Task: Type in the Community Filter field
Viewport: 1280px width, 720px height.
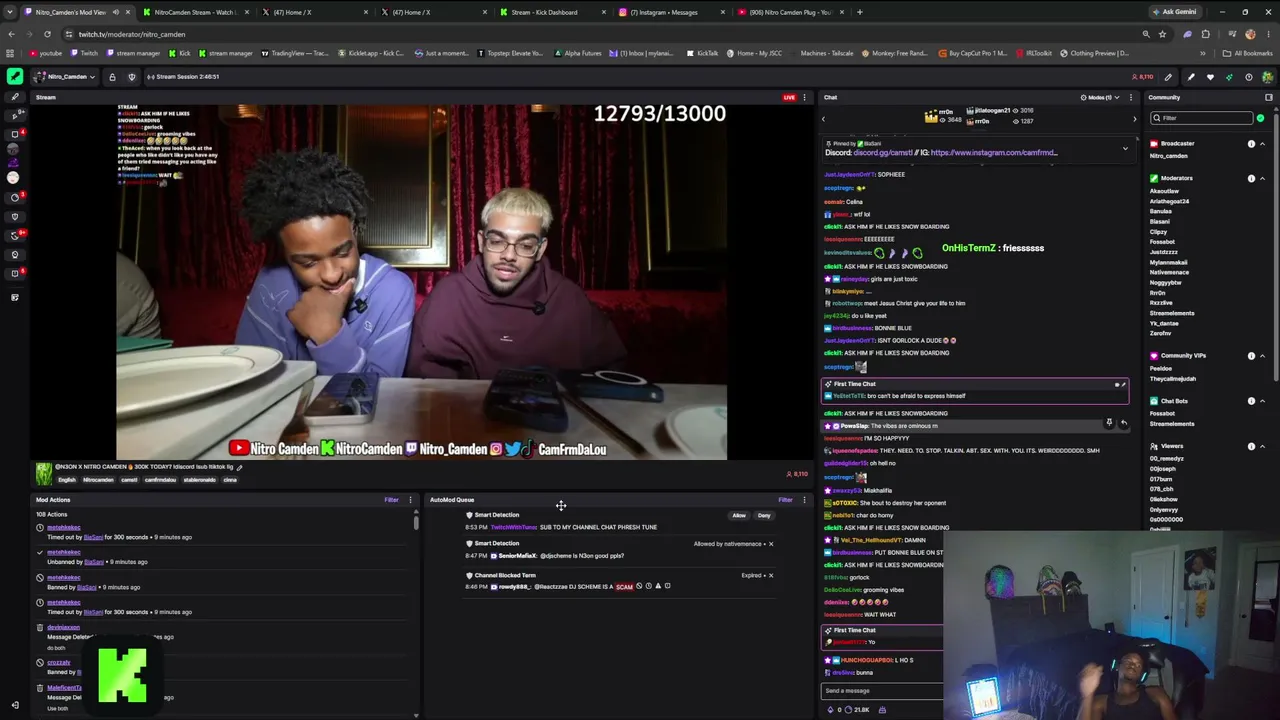Action: [x=1200, y=118]
